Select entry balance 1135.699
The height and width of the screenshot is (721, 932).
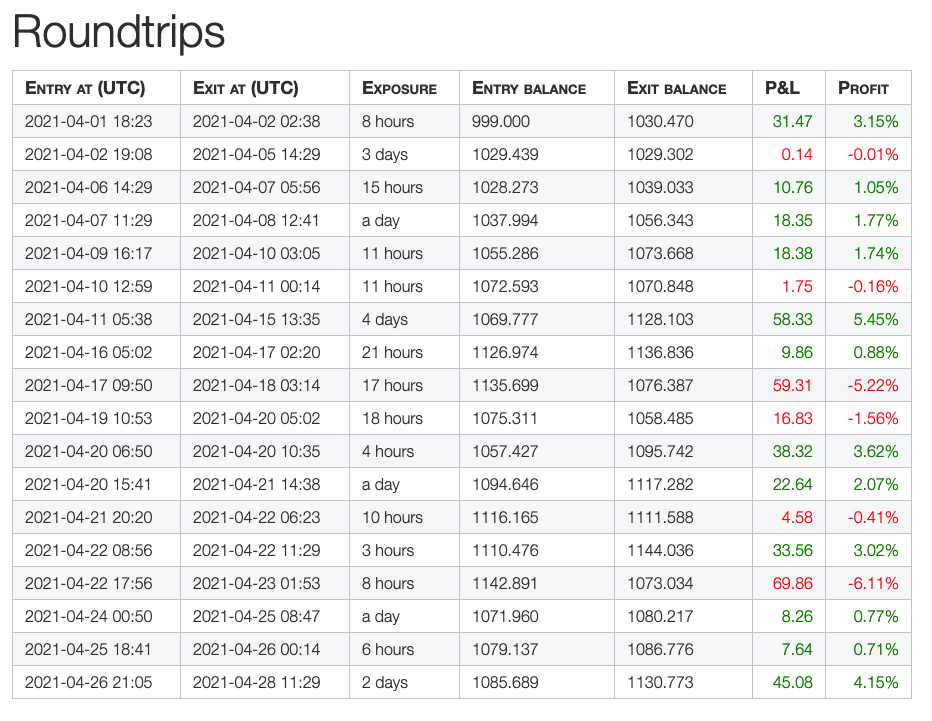505,386
